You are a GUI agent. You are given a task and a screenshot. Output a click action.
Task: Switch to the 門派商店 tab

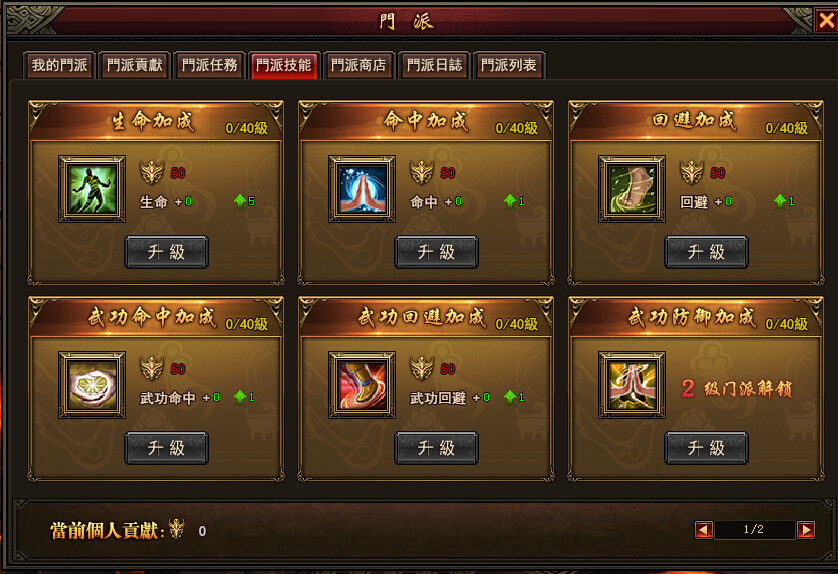coord(359,65)
